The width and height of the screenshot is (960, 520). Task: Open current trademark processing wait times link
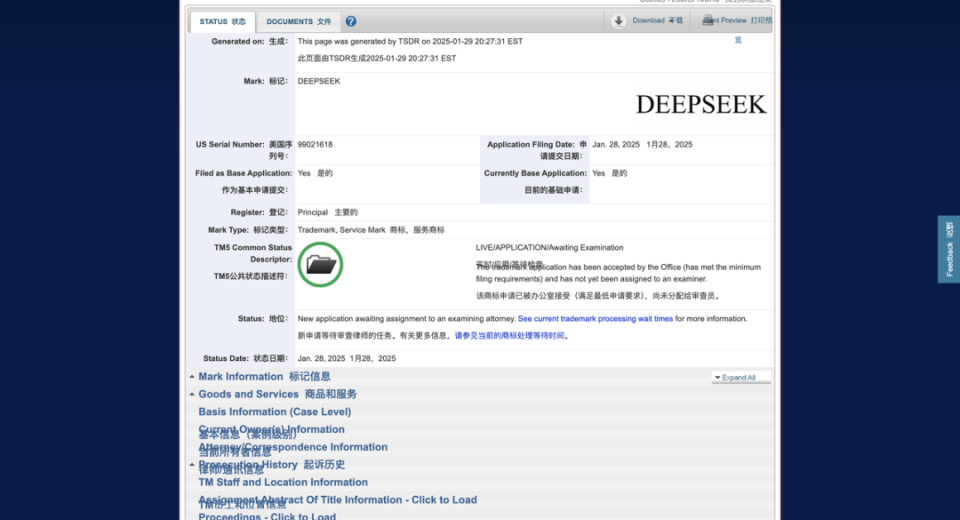(x=595, y=319)
